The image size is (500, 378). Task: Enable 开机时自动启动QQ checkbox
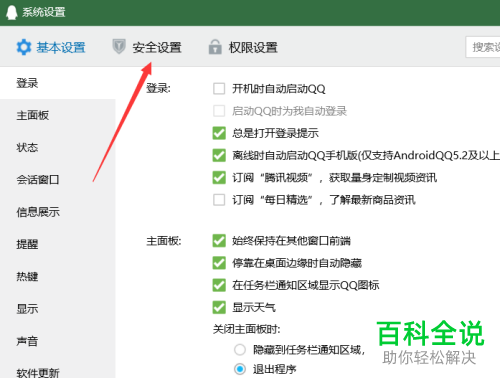(x=219, y=89)
